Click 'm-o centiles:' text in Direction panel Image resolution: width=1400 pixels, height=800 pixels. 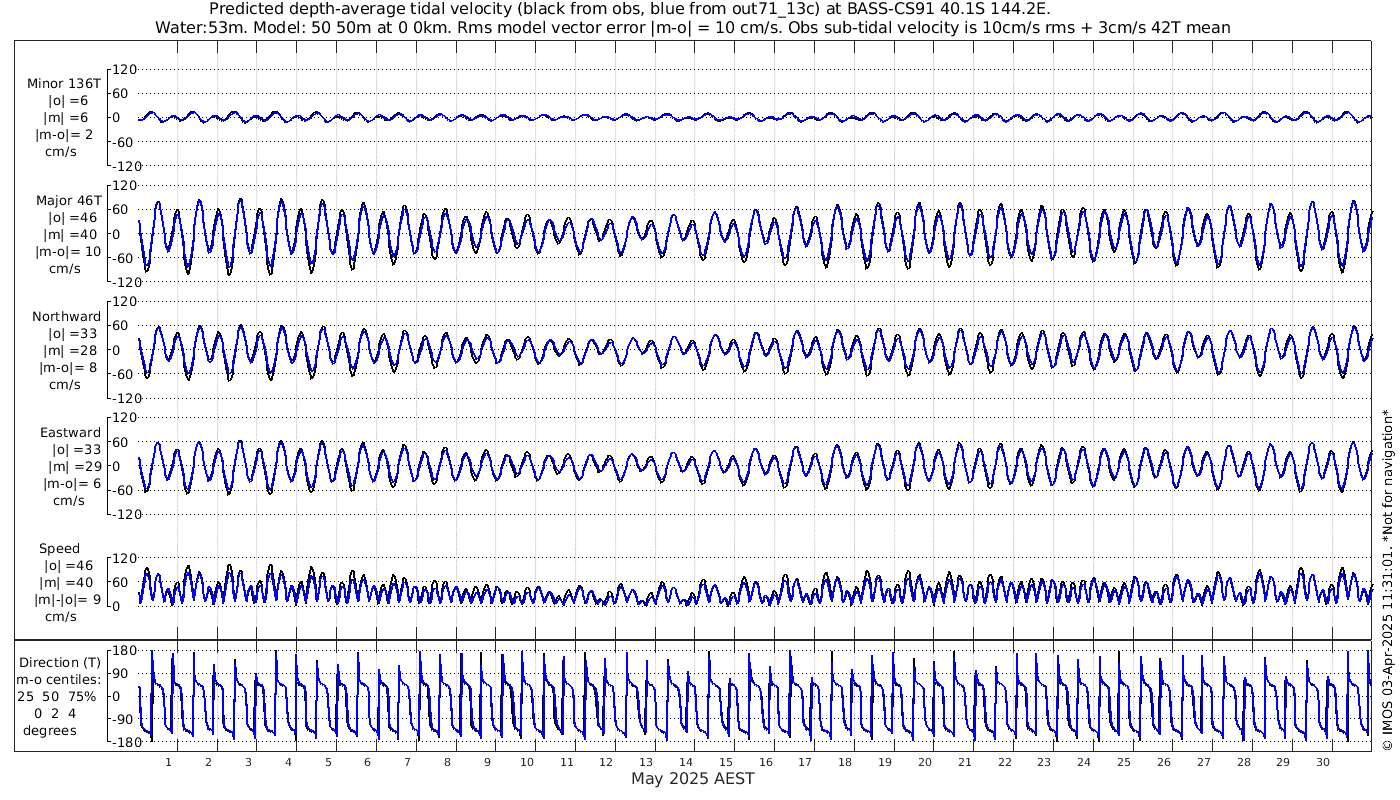click(x=63, y=680)
